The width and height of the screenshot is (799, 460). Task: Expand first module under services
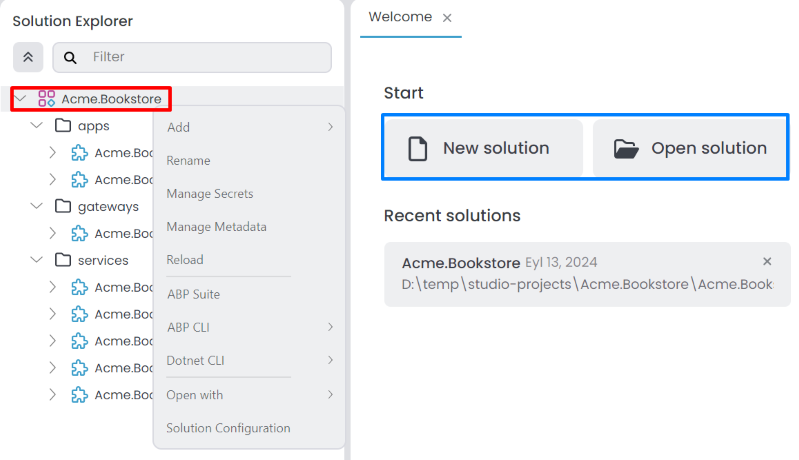pyautogui.click(x=52, y=287)
